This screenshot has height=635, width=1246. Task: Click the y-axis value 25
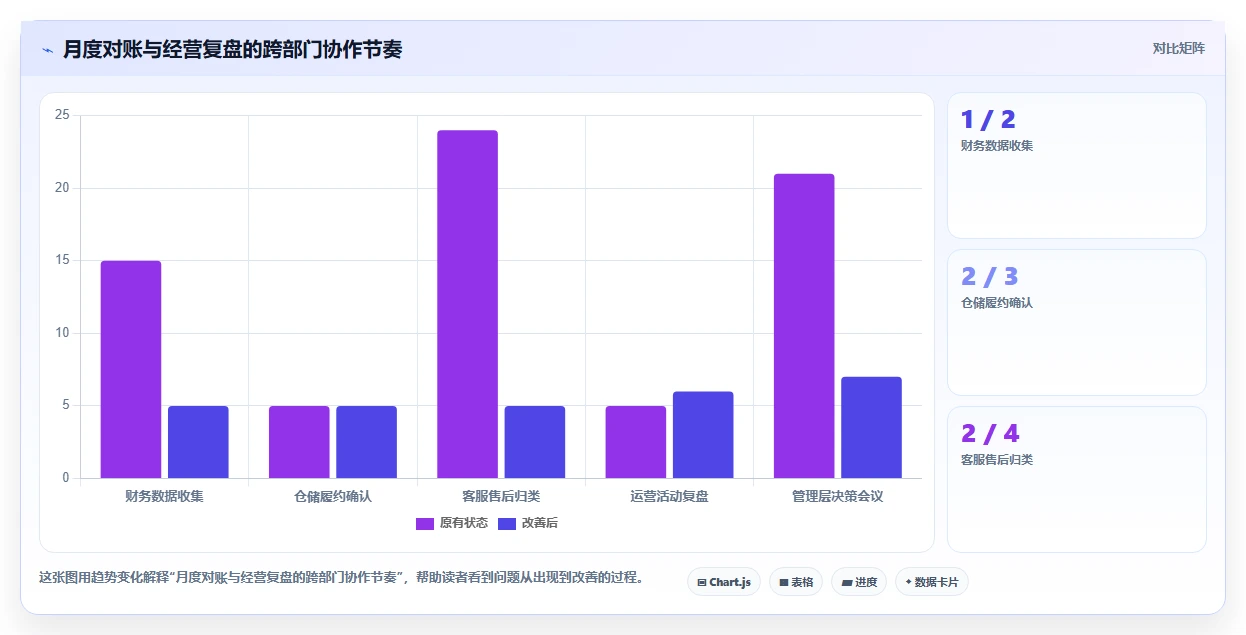click(62, 115)
